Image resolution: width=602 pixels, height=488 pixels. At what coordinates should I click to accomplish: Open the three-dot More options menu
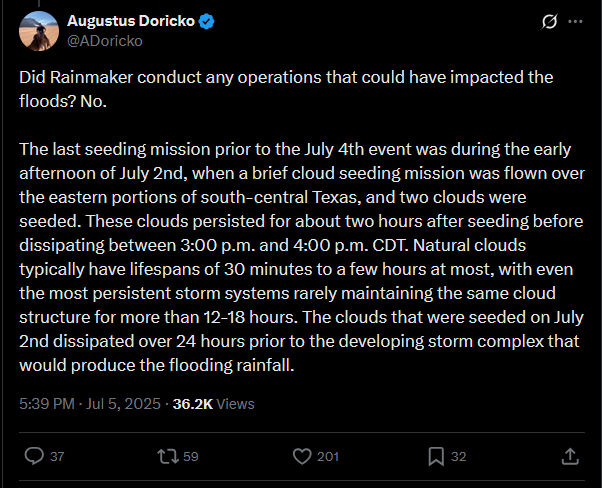pos(575,22)
